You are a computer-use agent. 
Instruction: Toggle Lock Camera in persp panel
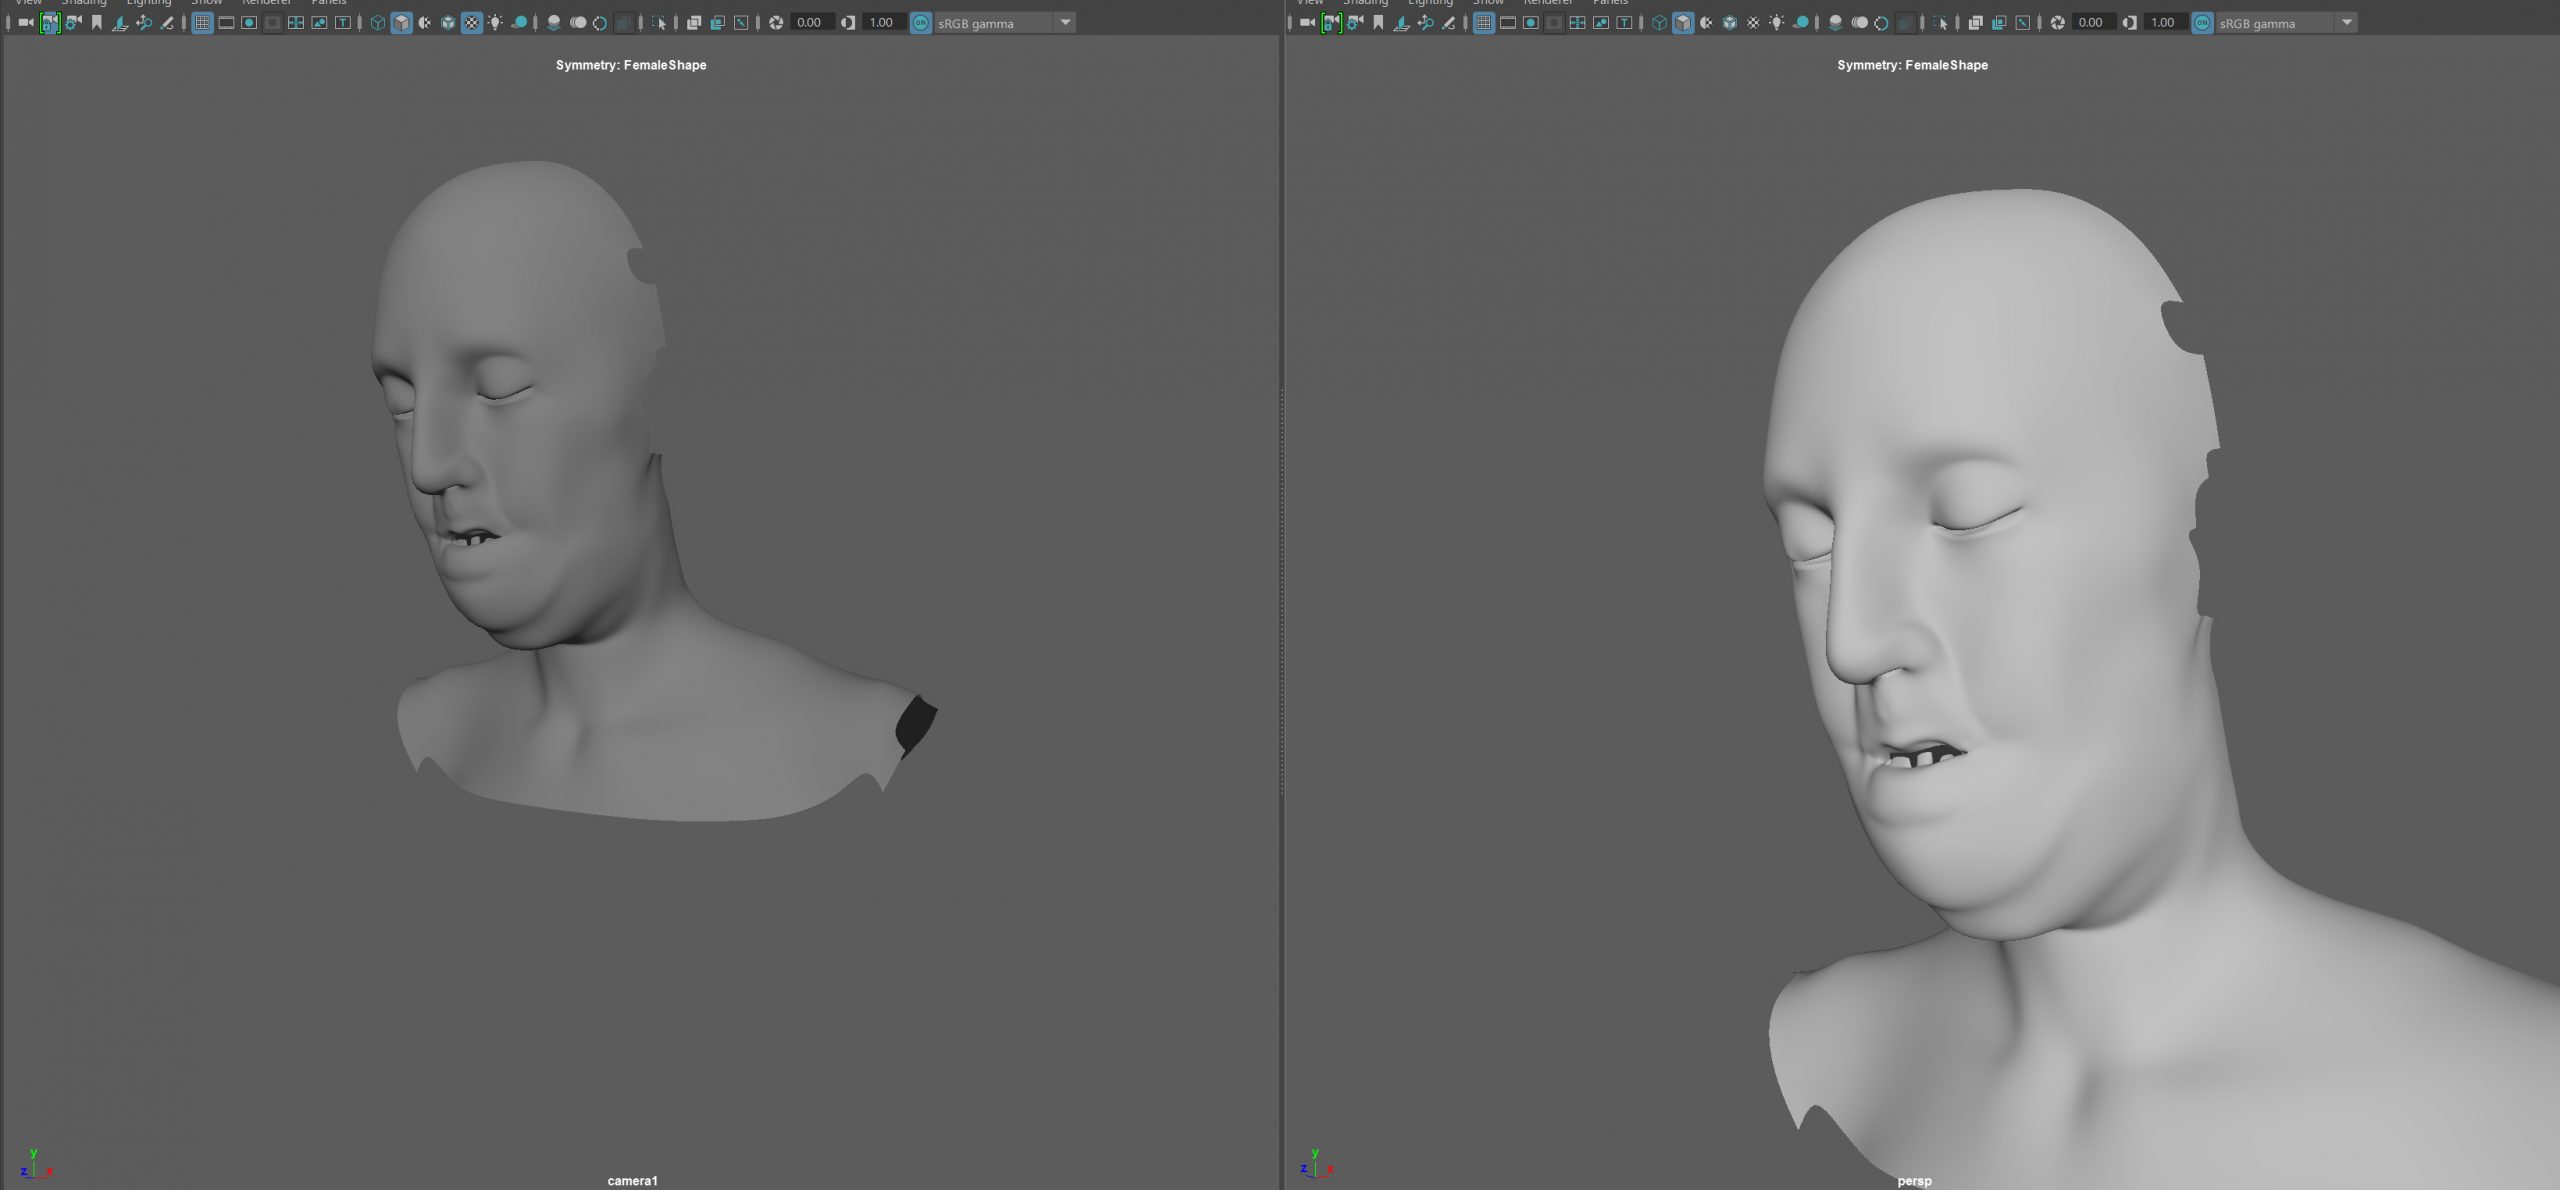tap(1330, 22)
